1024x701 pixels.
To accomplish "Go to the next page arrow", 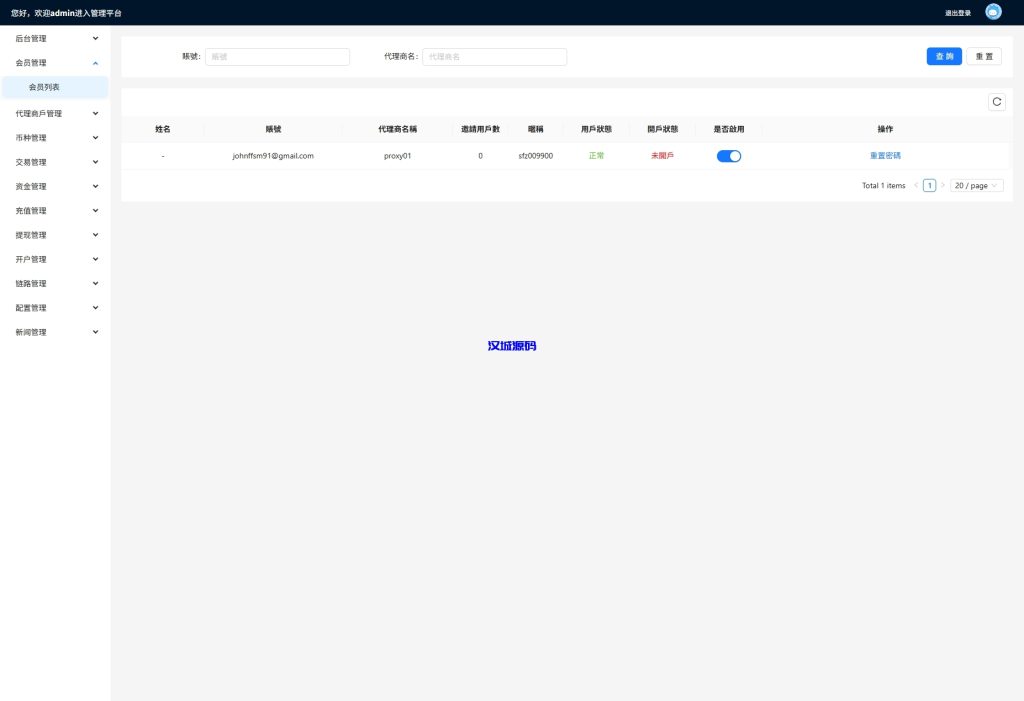I will pos(942,186).
